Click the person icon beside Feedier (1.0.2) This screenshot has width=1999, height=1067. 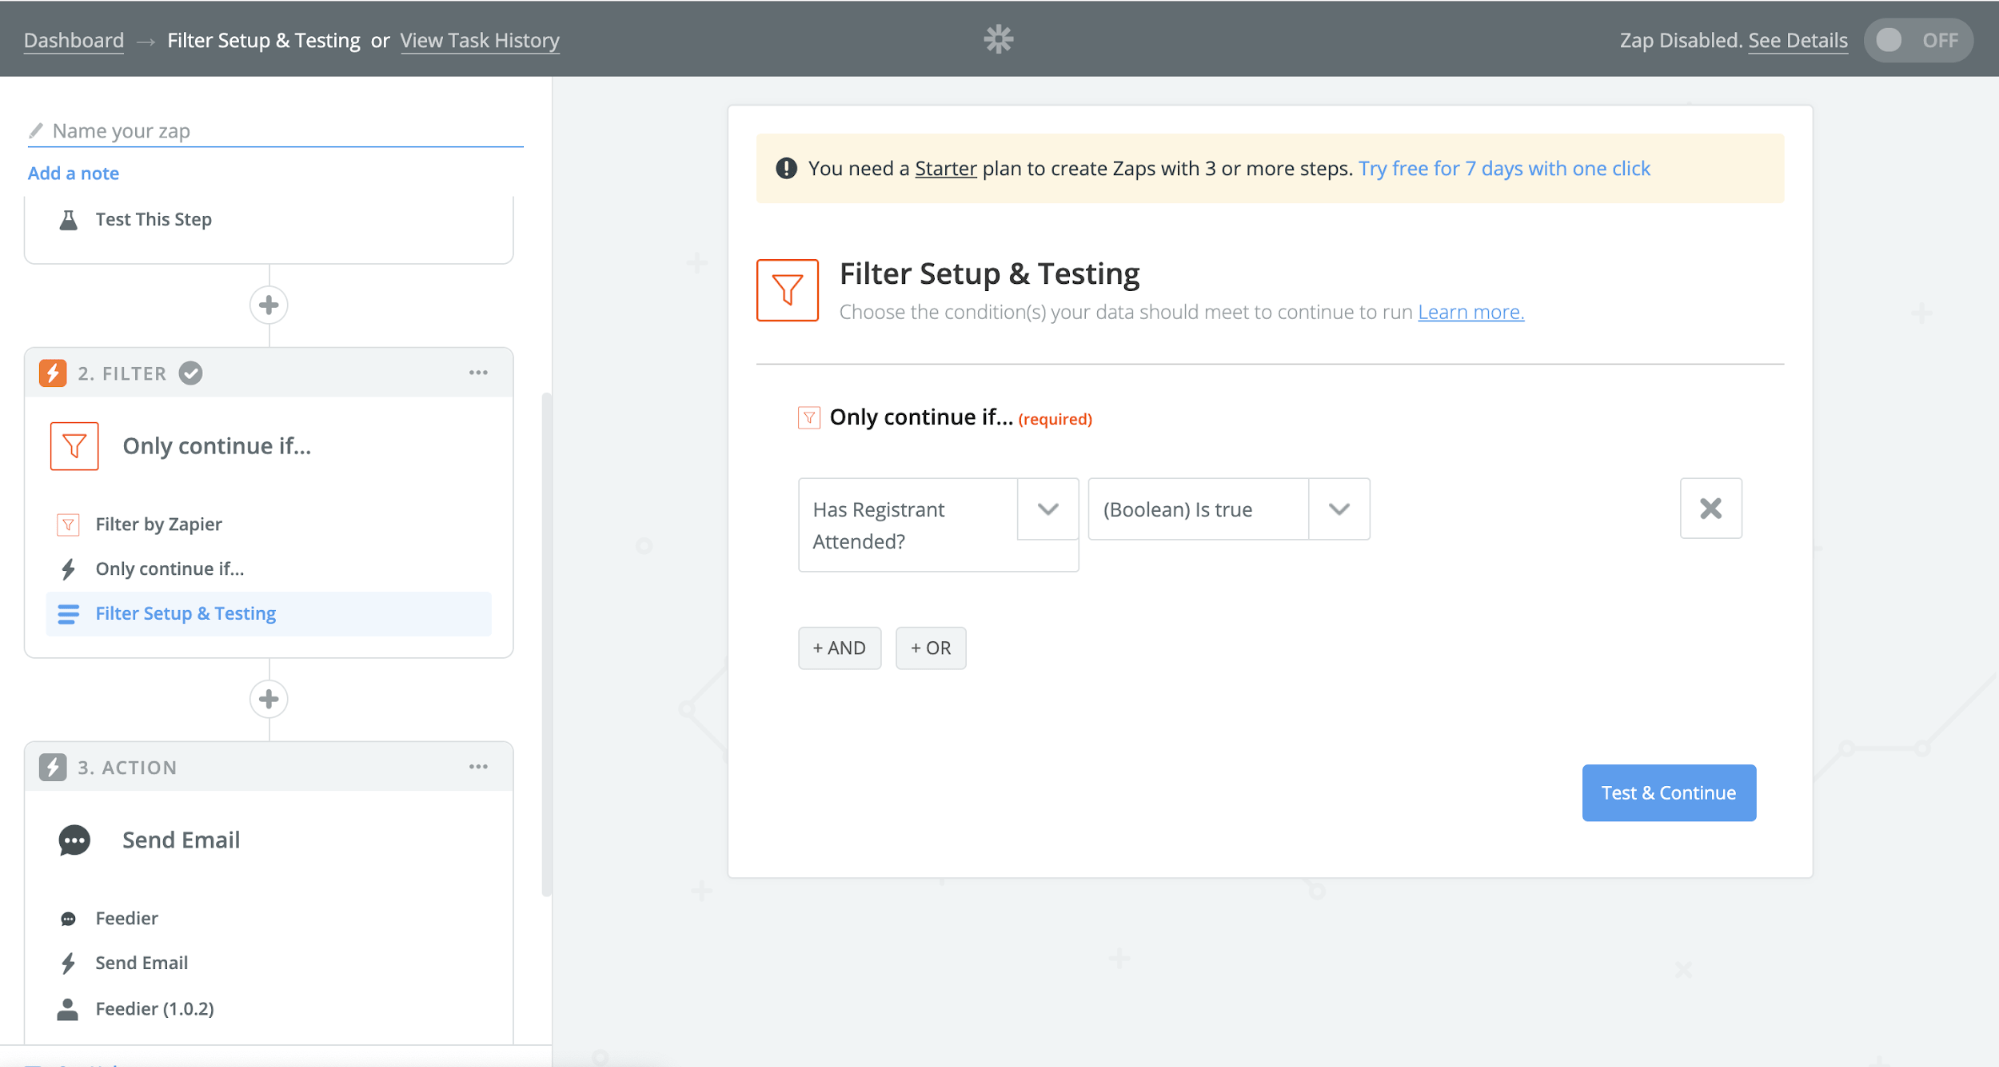pyautogui.click(x=68, y=1009)
